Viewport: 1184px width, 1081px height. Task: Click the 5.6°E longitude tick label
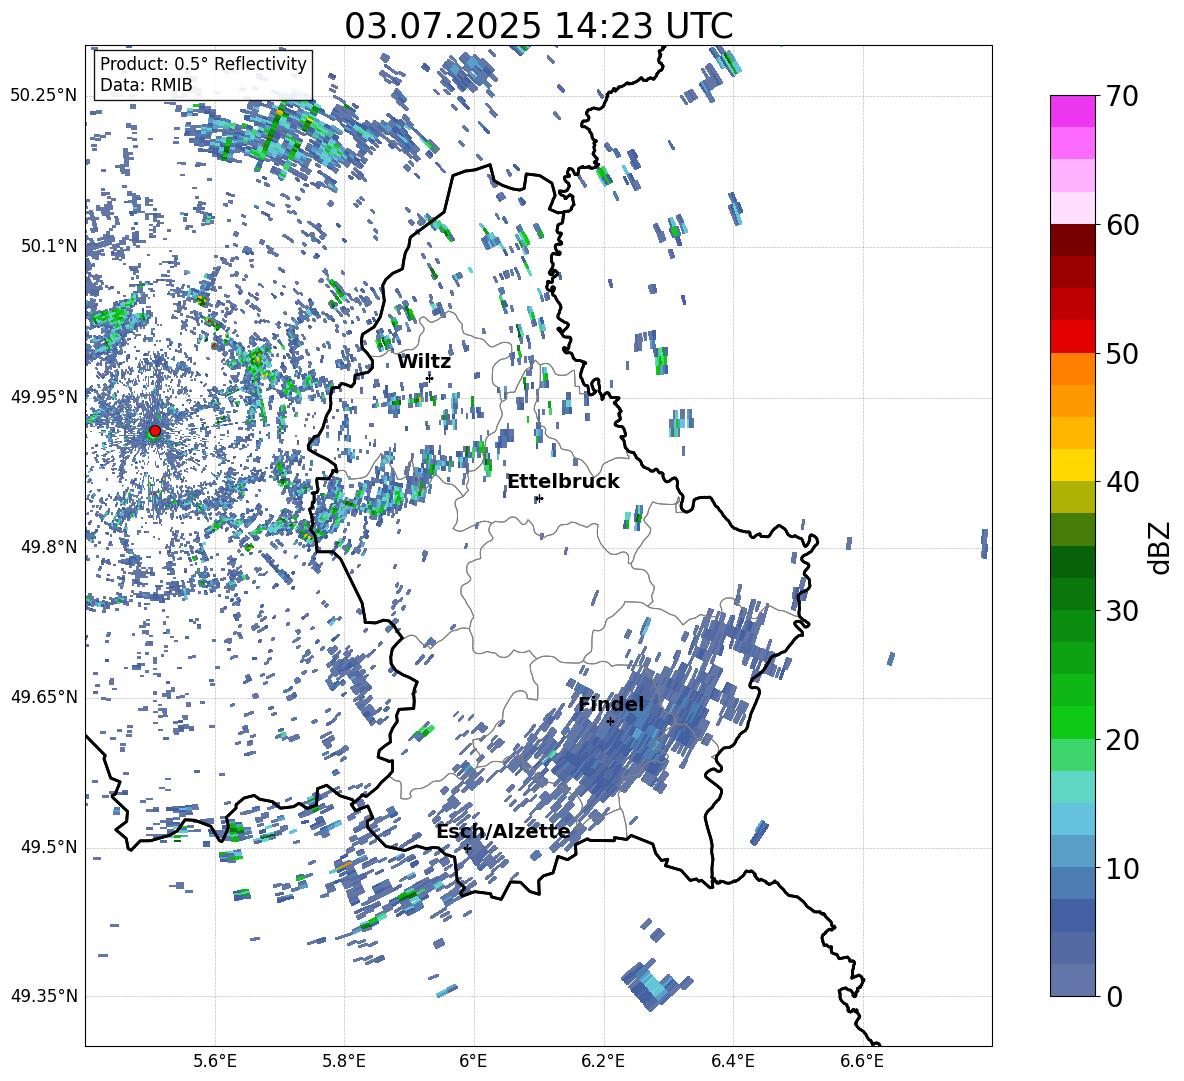coord(215,1061)
